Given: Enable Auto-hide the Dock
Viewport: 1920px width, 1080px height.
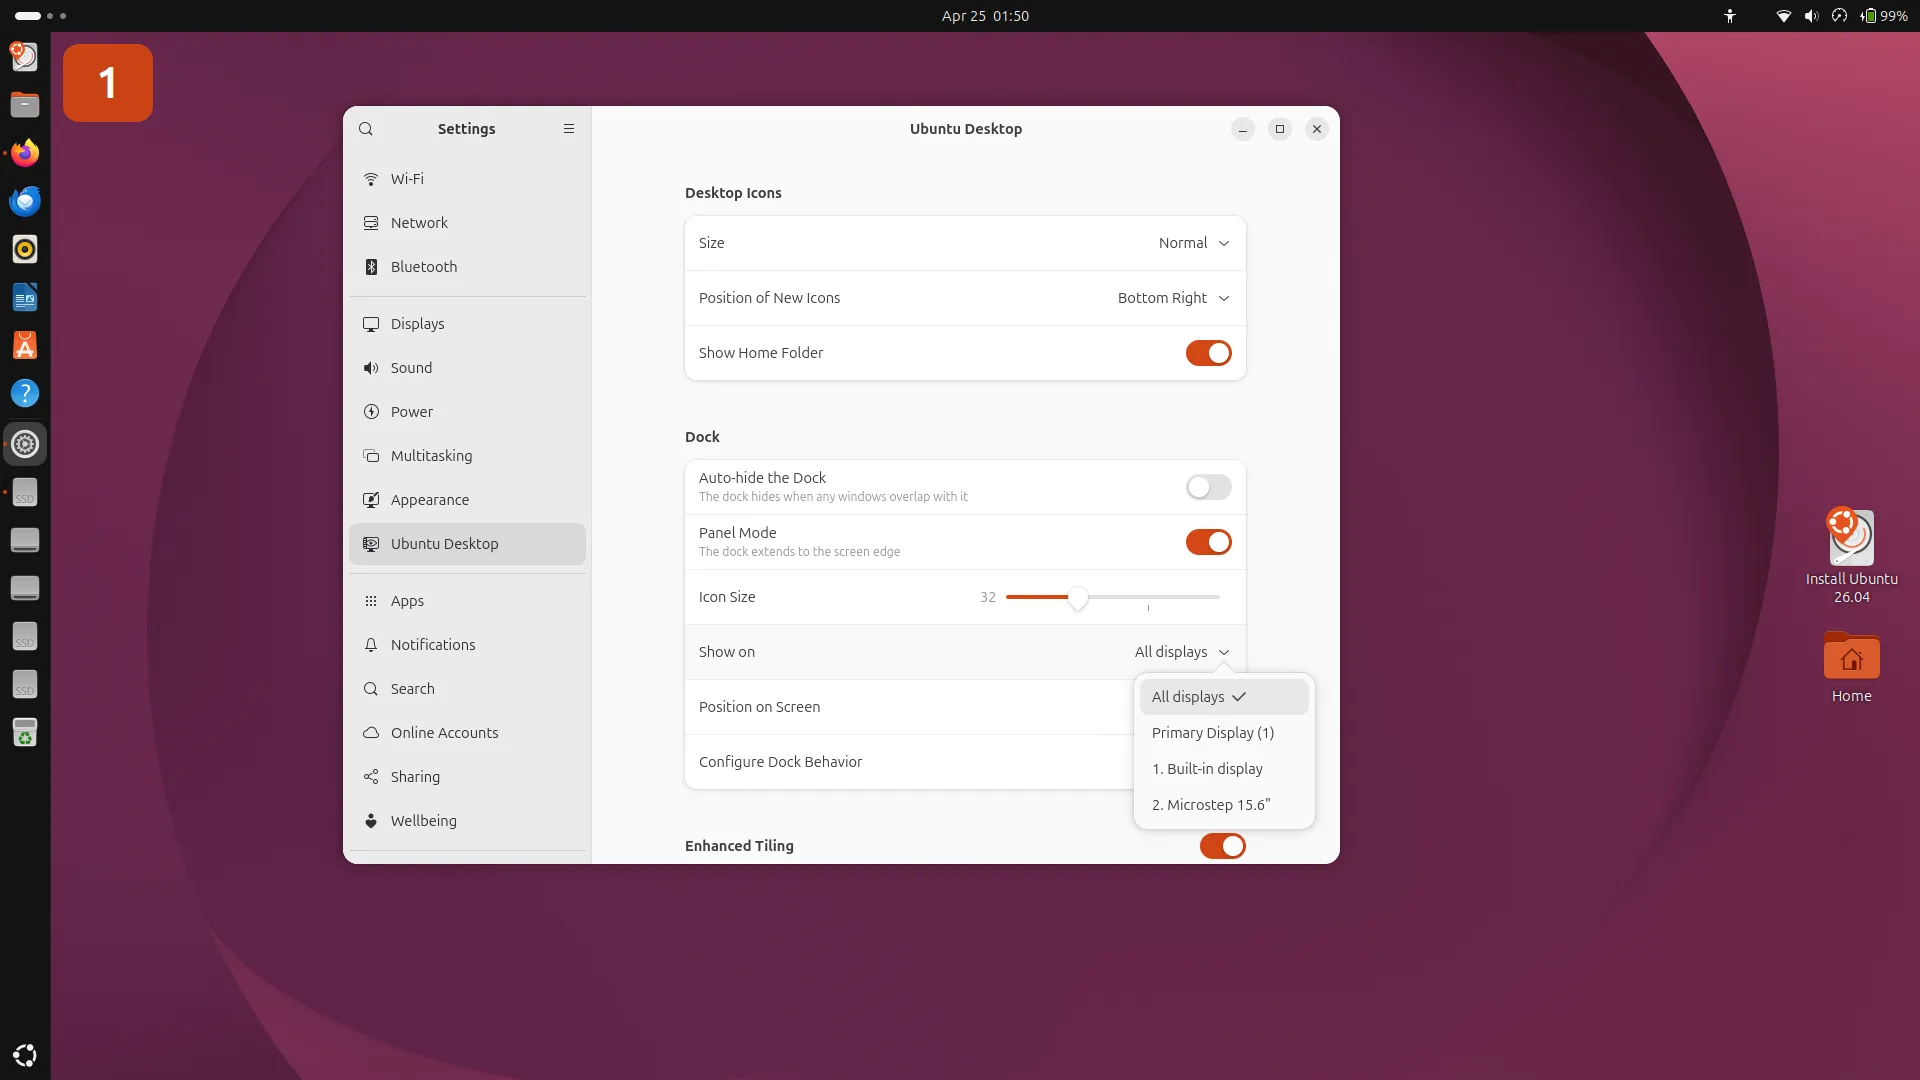Looking at the screenshot, I should coord(1208,487).
